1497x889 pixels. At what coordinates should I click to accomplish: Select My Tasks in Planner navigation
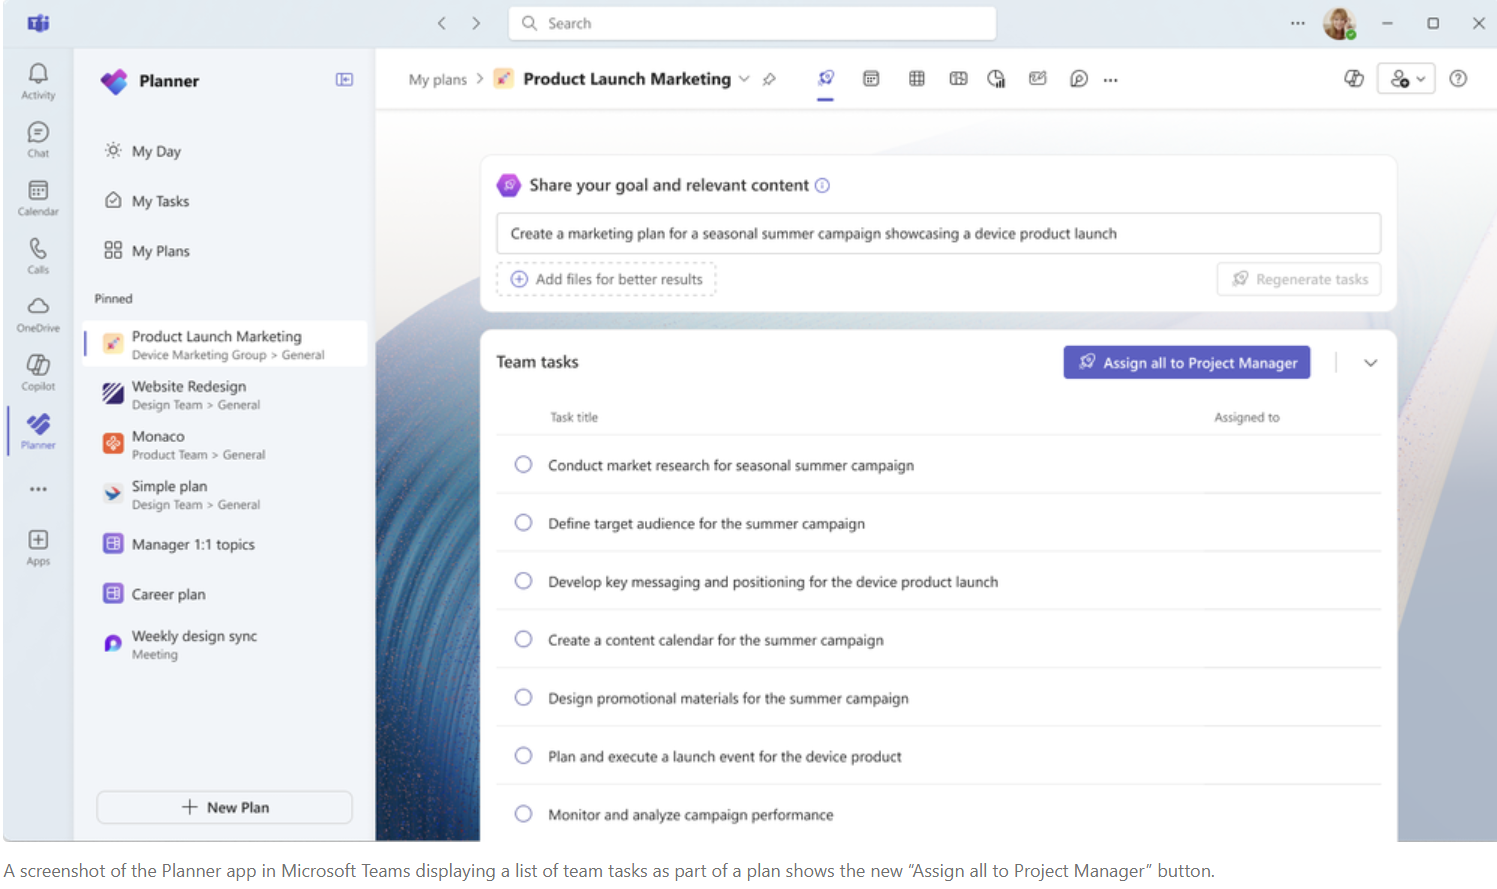(x=160, y=201)
